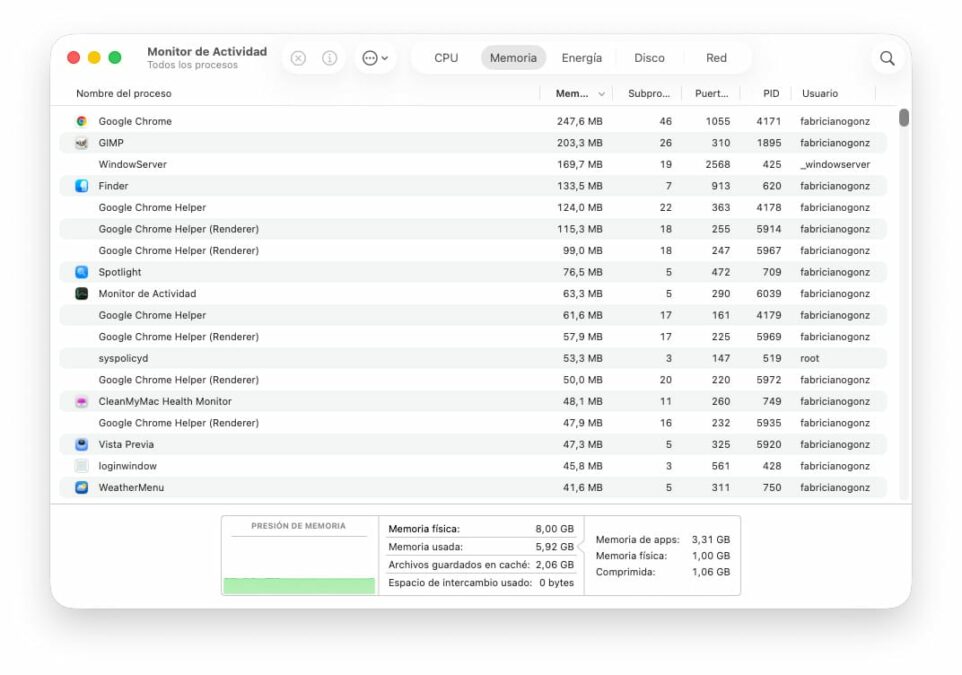The height and width of the screenshot is (675, 962).
Task: Select Chrome Helper (Renderer) row with PID 5914
Action: click(473, 229)
